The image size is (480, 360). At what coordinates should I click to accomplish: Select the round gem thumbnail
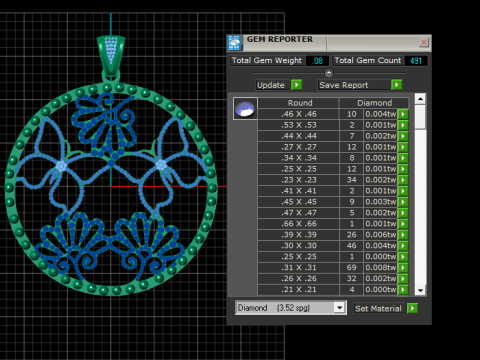point(245,109)
